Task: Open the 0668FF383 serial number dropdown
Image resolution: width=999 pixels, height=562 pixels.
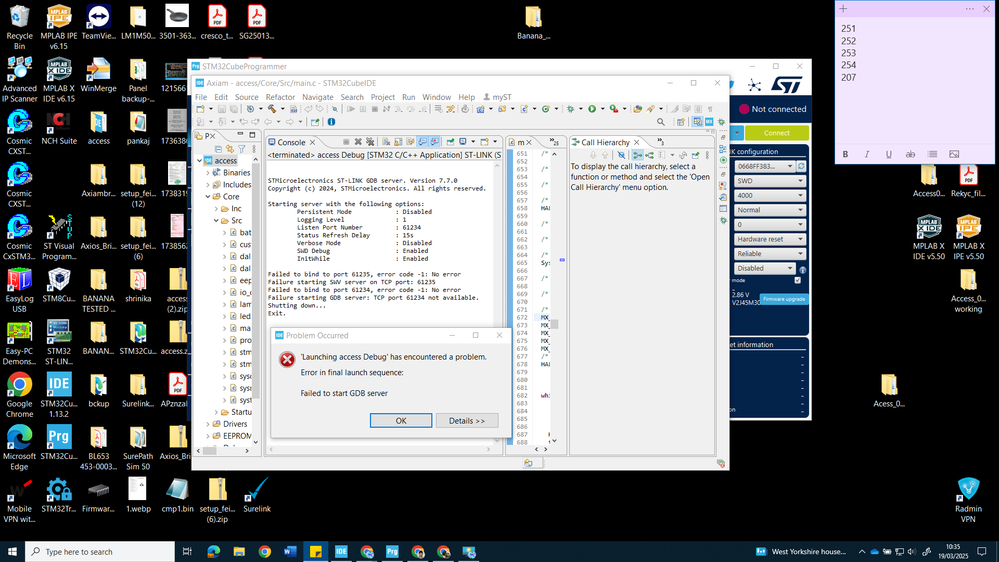Action: (x=764, y=166)
